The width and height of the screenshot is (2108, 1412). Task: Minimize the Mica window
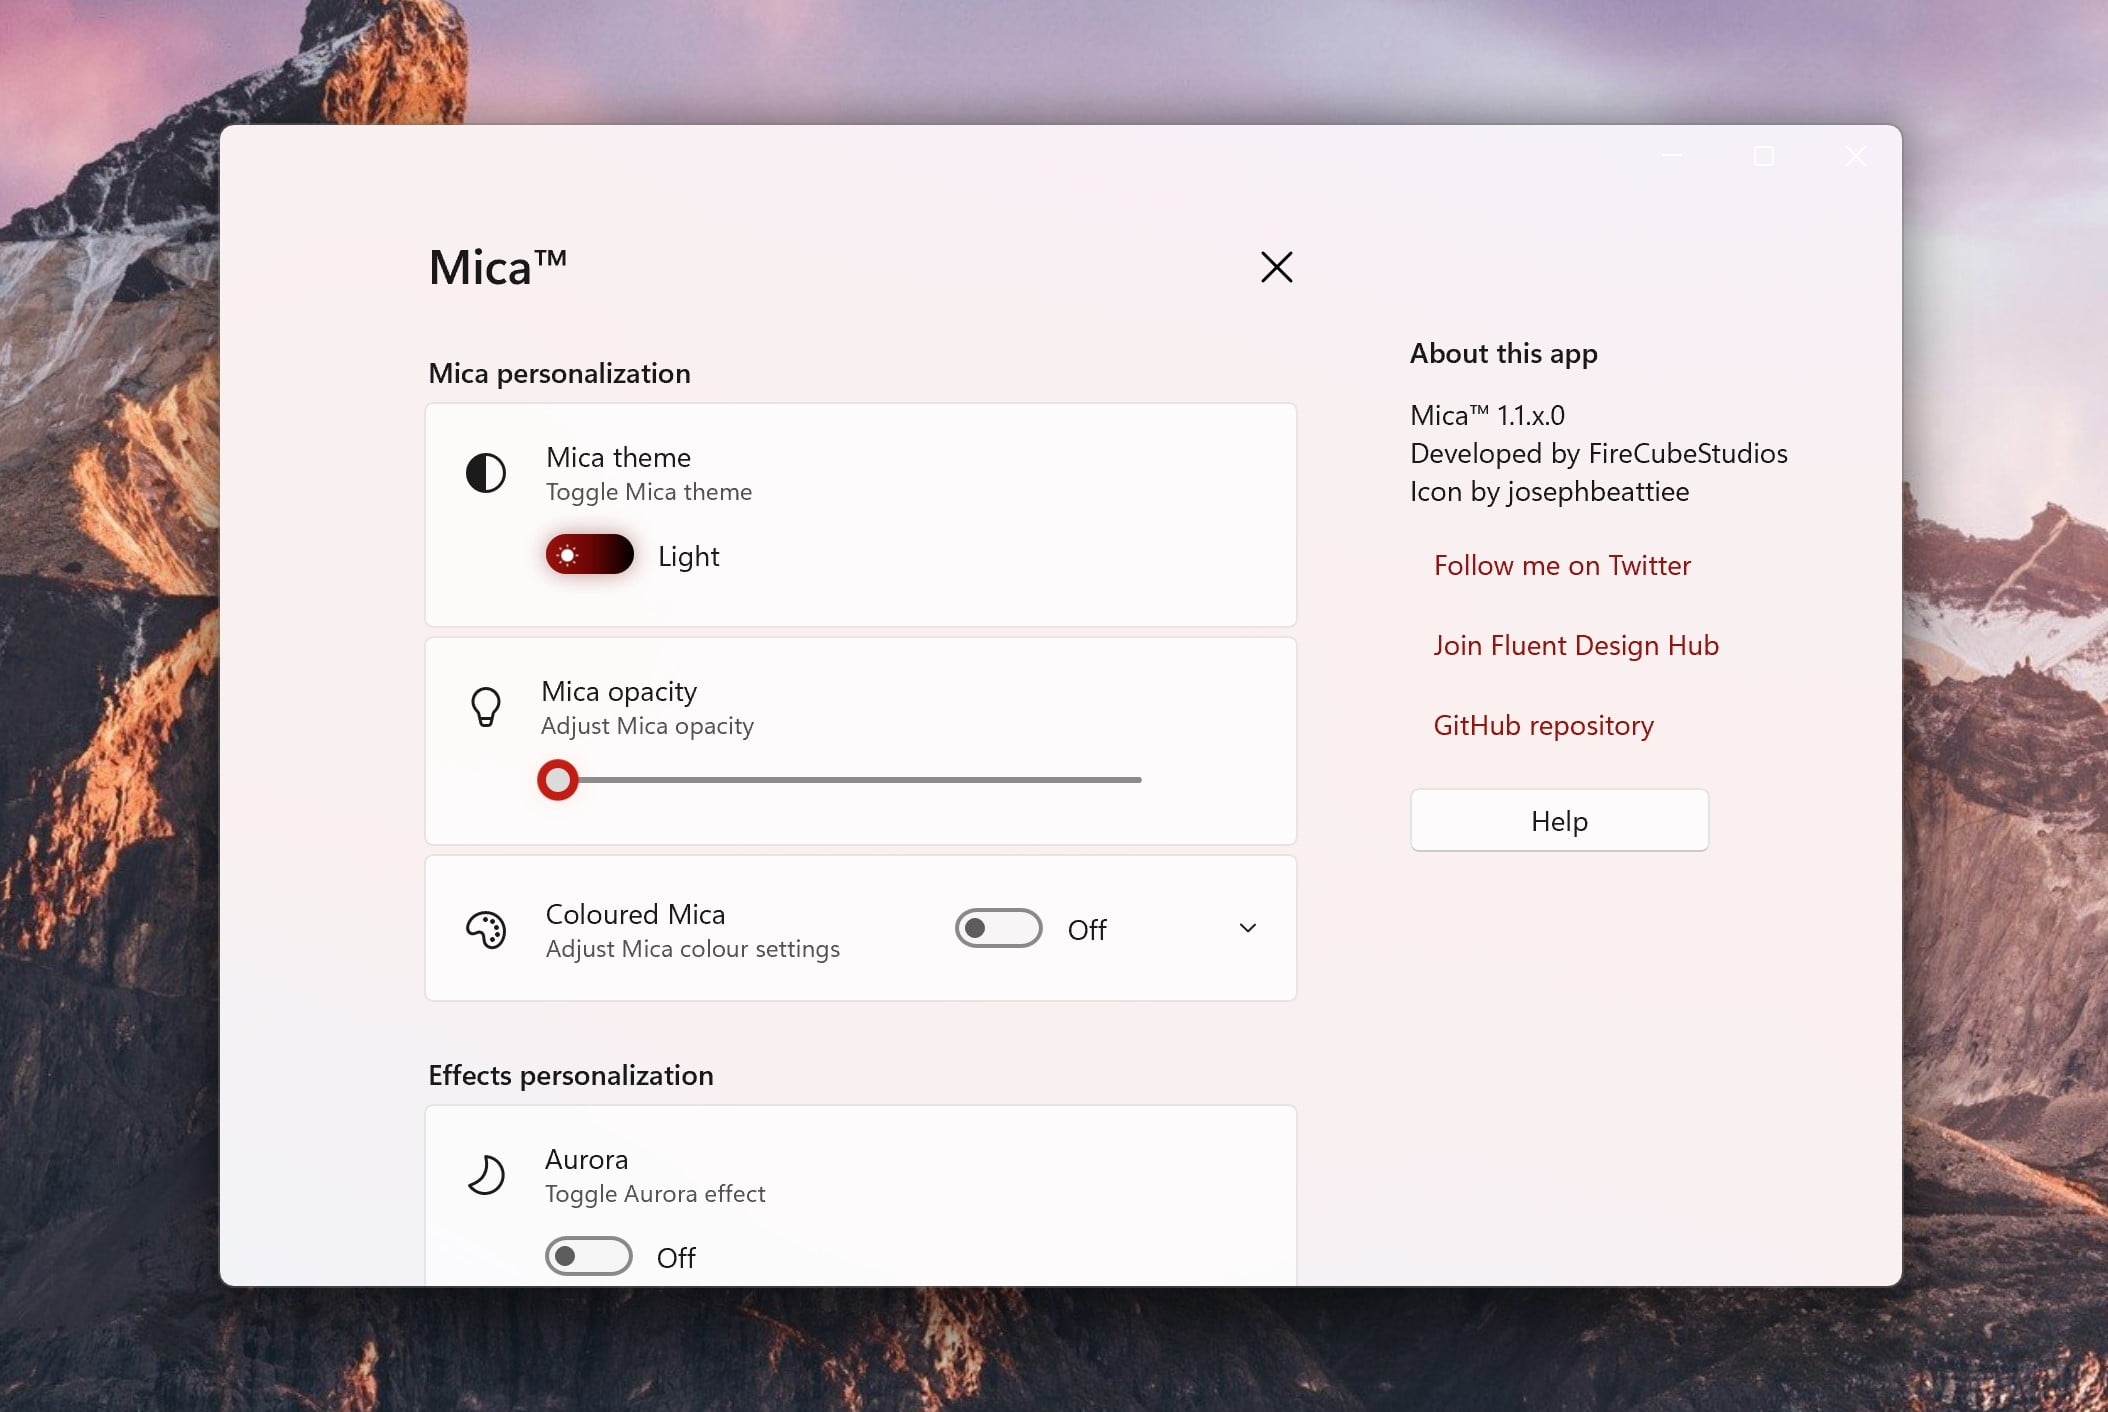pyautogui.click(x=1672, y=156)
